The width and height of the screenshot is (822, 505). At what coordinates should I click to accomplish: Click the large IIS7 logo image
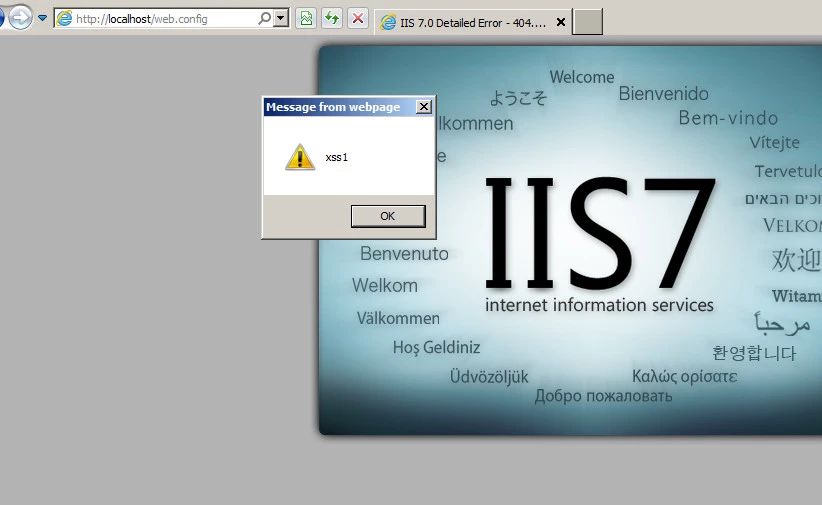tap(600, 233)
